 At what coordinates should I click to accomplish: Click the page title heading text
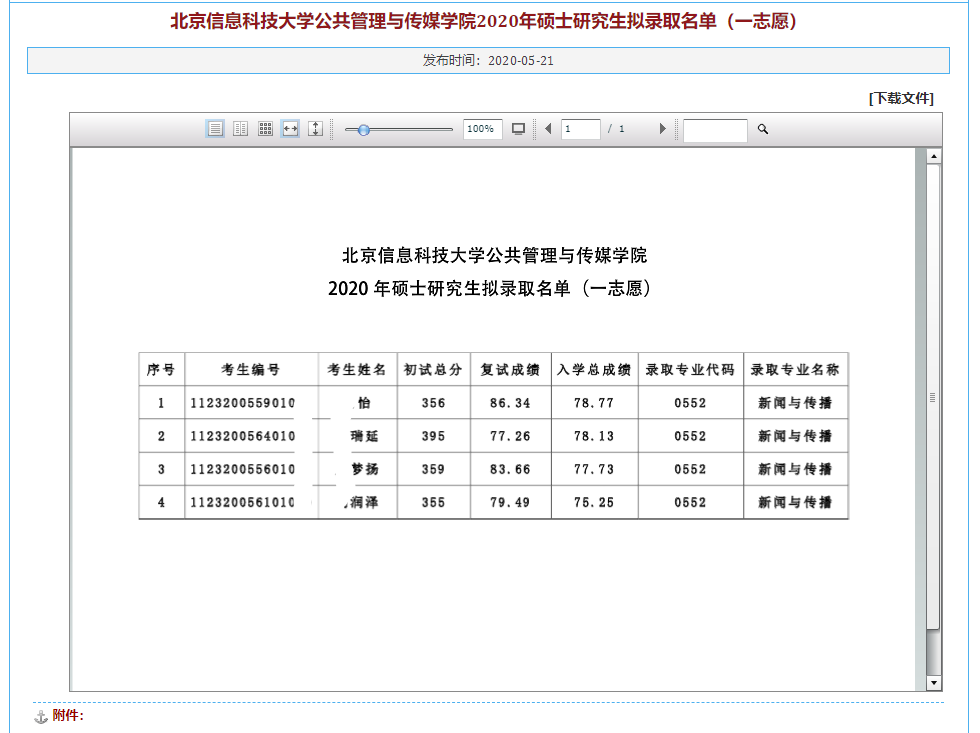tap(487, 21)
